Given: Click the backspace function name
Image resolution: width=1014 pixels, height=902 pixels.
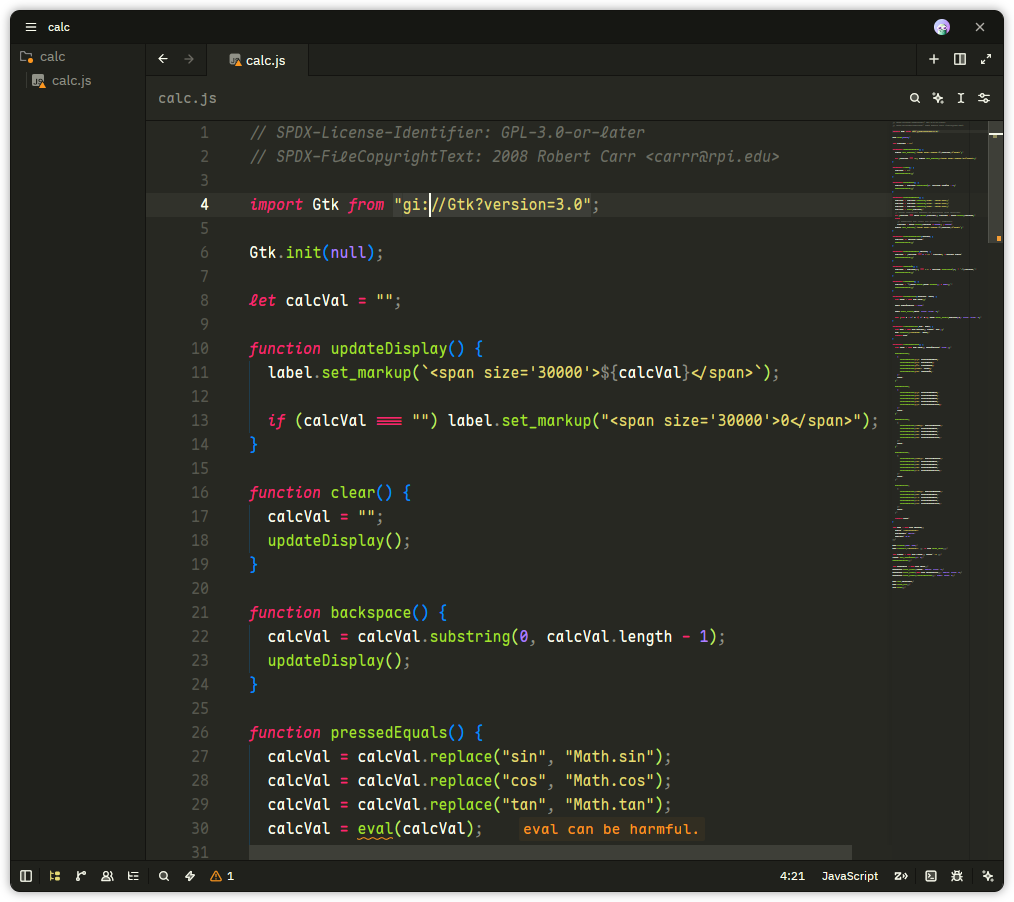Looking at the screenshot, I should (x=371, y=612).
